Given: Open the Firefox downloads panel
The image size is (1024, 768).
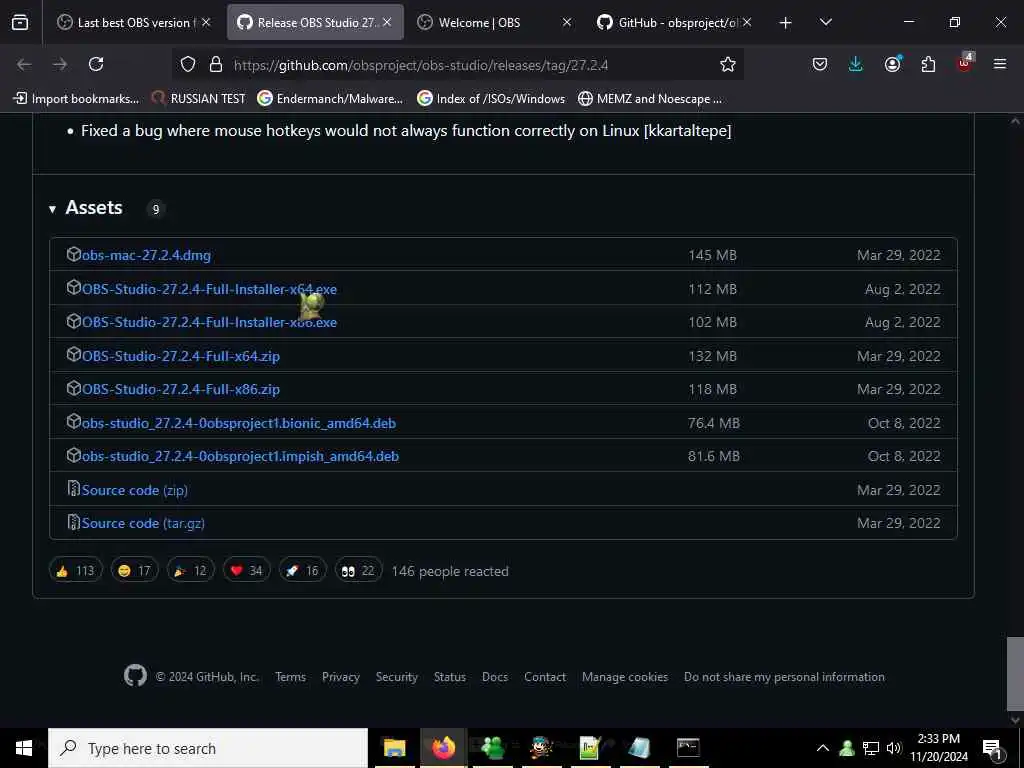Looking at the screenshot, I should (856, 64).
